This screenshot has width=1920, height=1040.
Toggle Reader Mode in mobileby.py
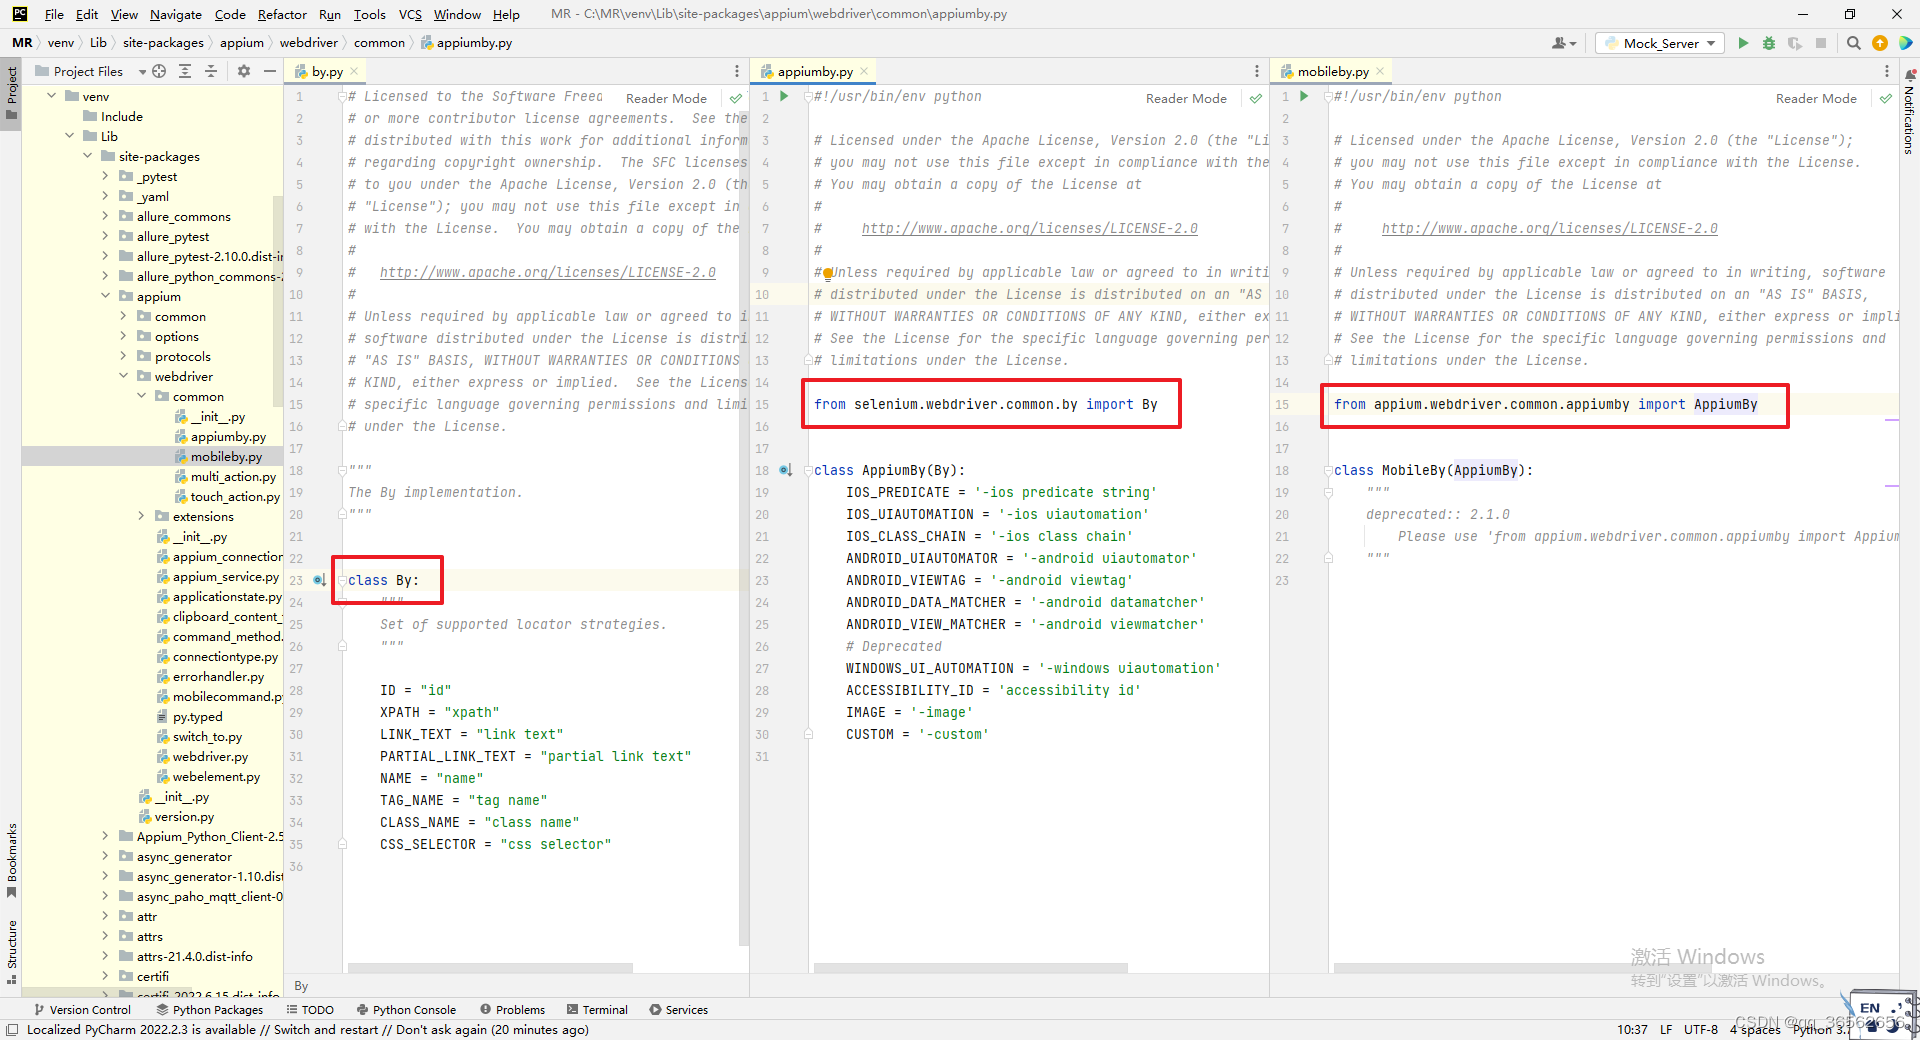(1816, 98)
